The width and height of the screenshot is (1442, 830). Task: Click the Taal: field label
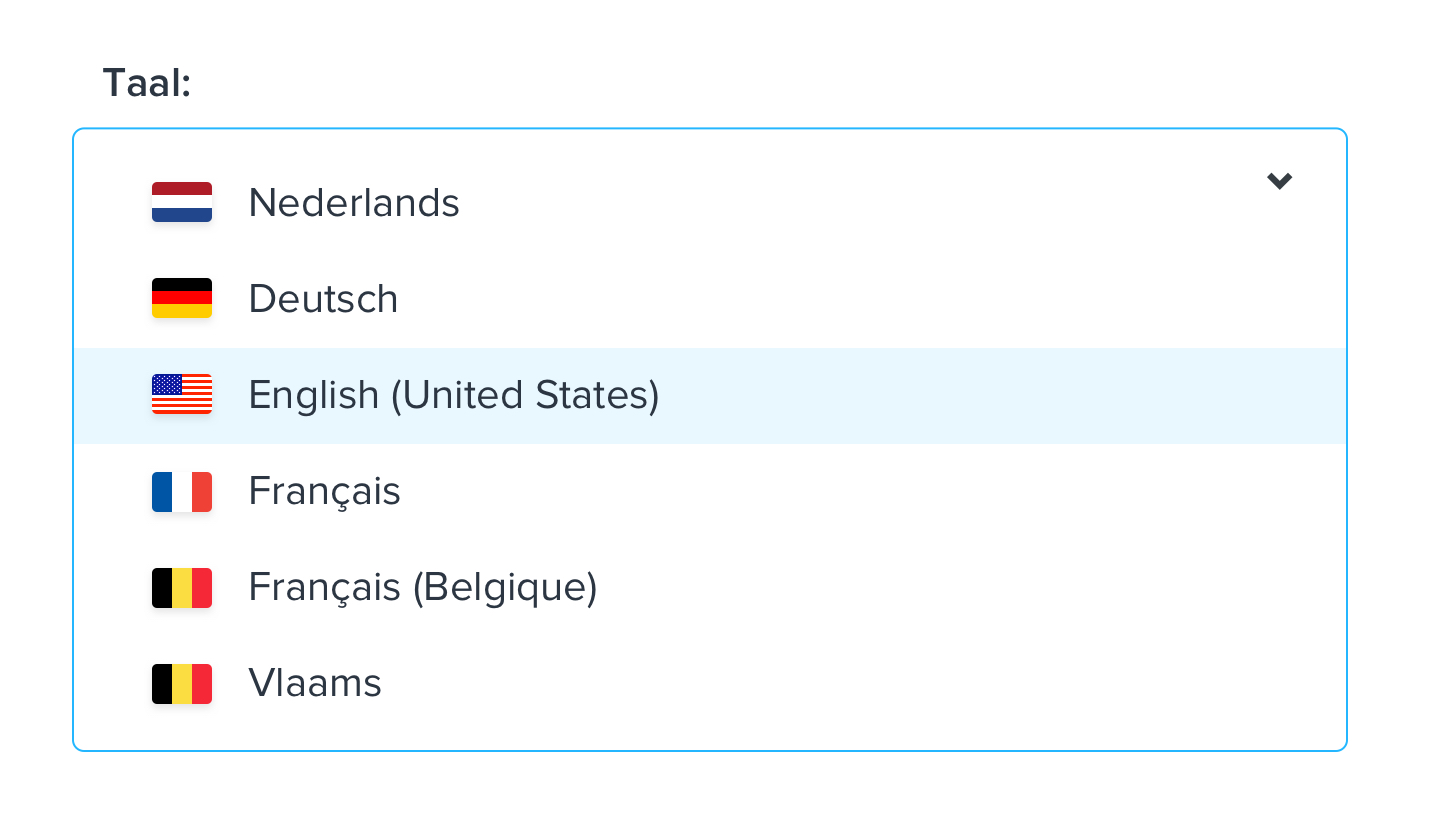coord(147,83)
